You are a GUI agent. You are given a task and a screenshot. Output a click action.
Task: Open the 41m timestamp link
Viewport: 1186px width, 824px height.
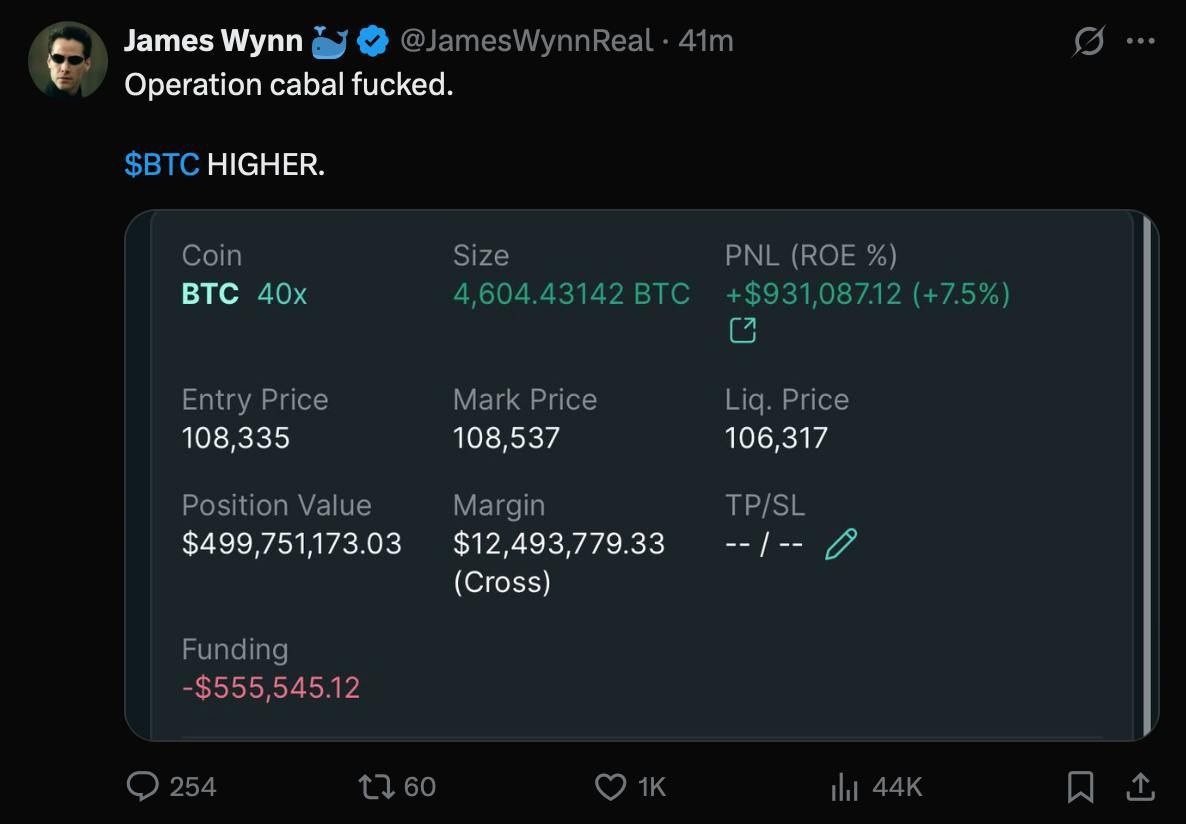pos(706,41)
